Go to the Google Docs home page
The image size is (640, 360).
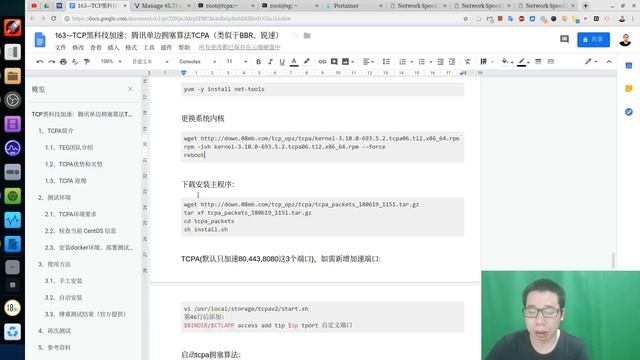click(x=40, y=40)
